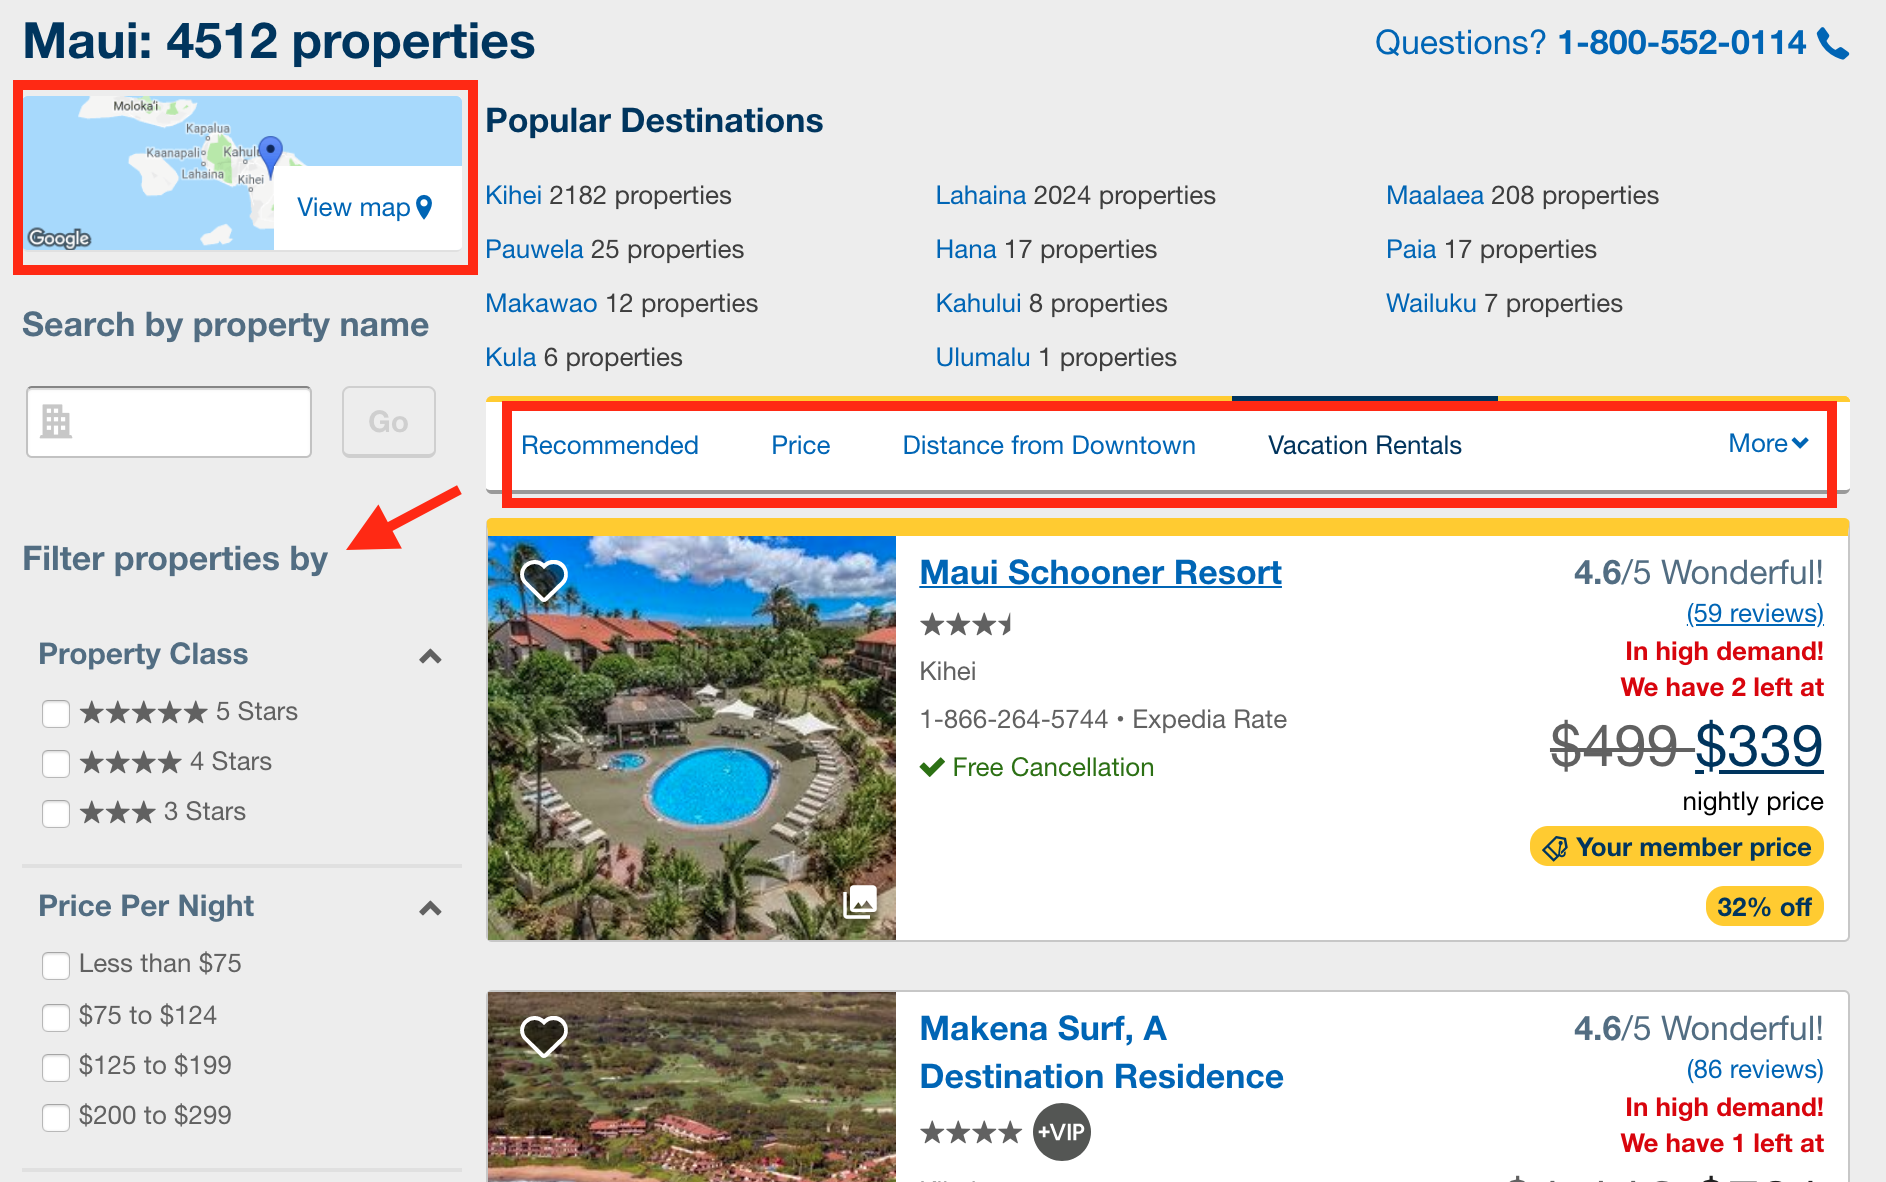The height and width of the screenshot is (1182, 1886).
Task: Open the 59 reviews link for Maui Schooner
Action: pyautogui.click(x=1754, y=613)
